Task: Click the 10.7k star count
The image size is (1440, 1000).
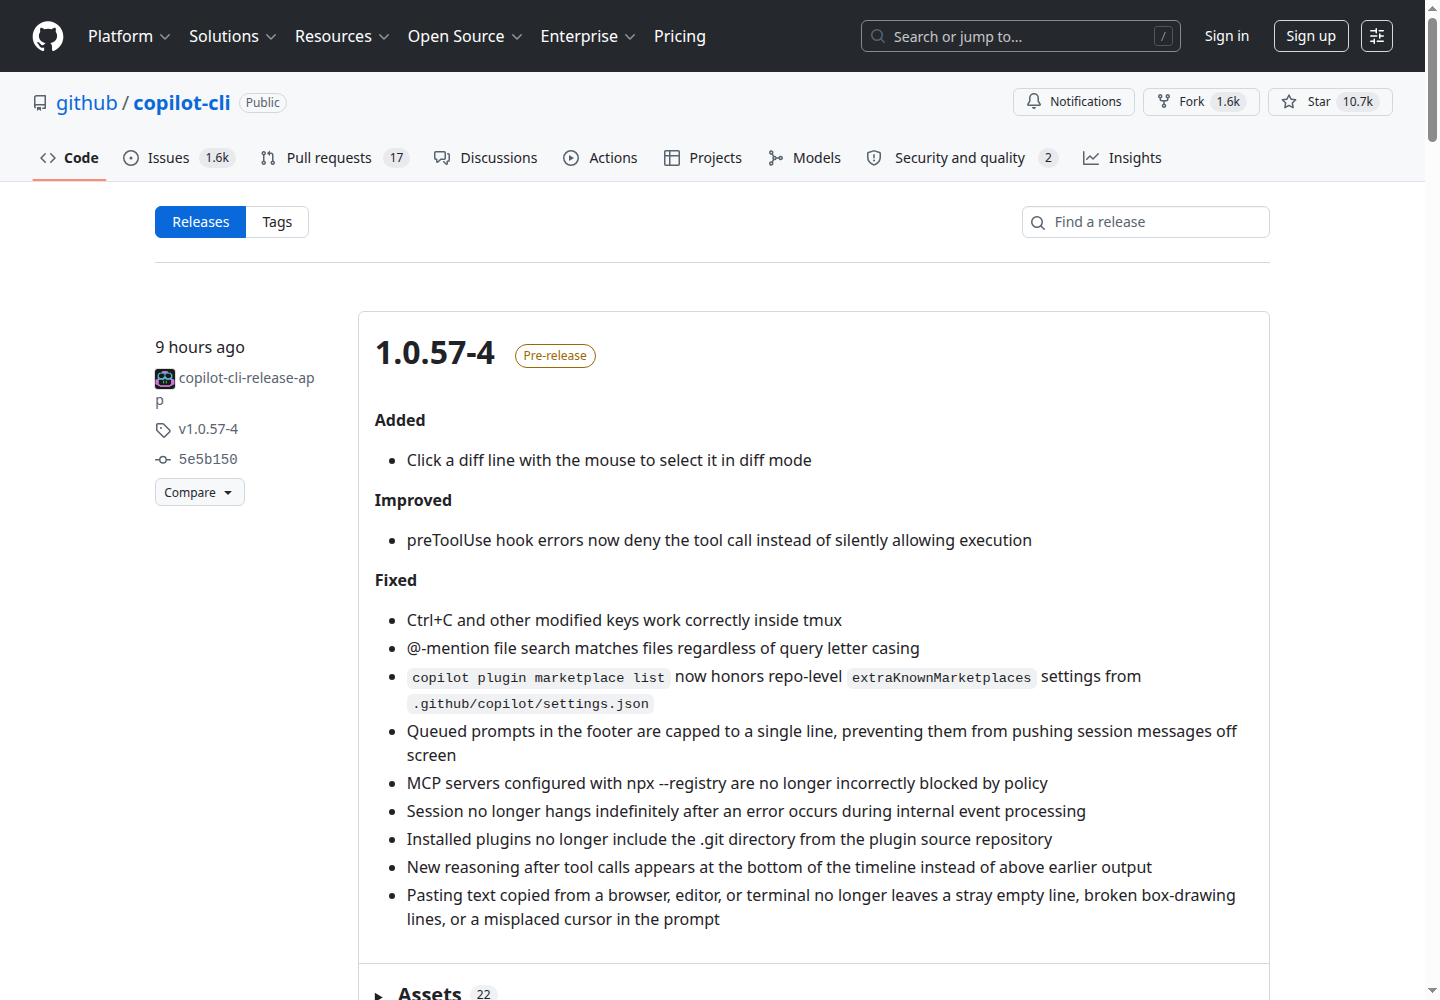Action: click(1358, 102)
